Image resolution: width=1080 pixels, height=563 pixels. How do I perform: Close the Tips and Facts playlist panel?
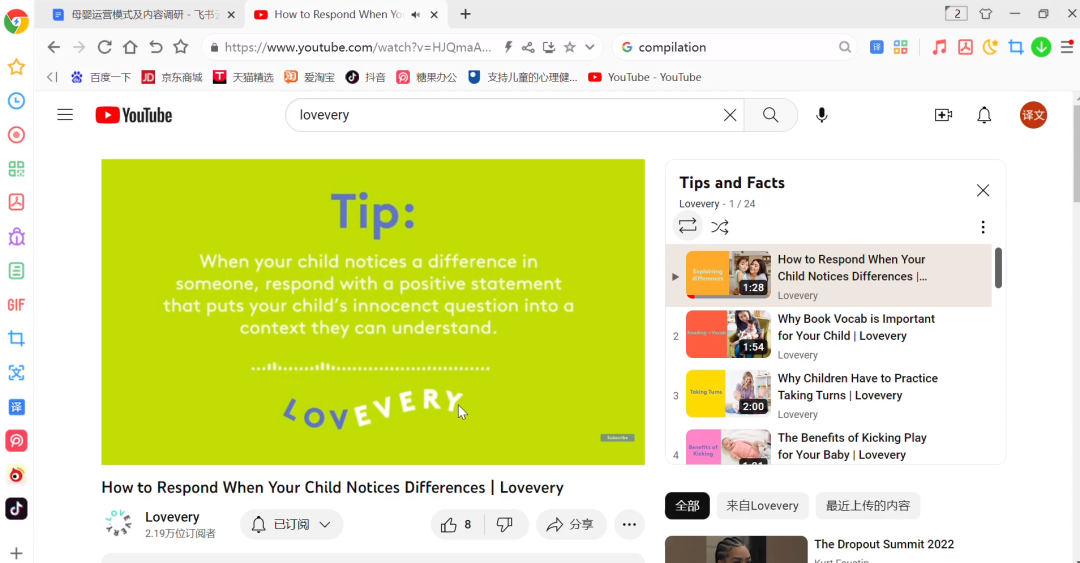pos(983,190)
